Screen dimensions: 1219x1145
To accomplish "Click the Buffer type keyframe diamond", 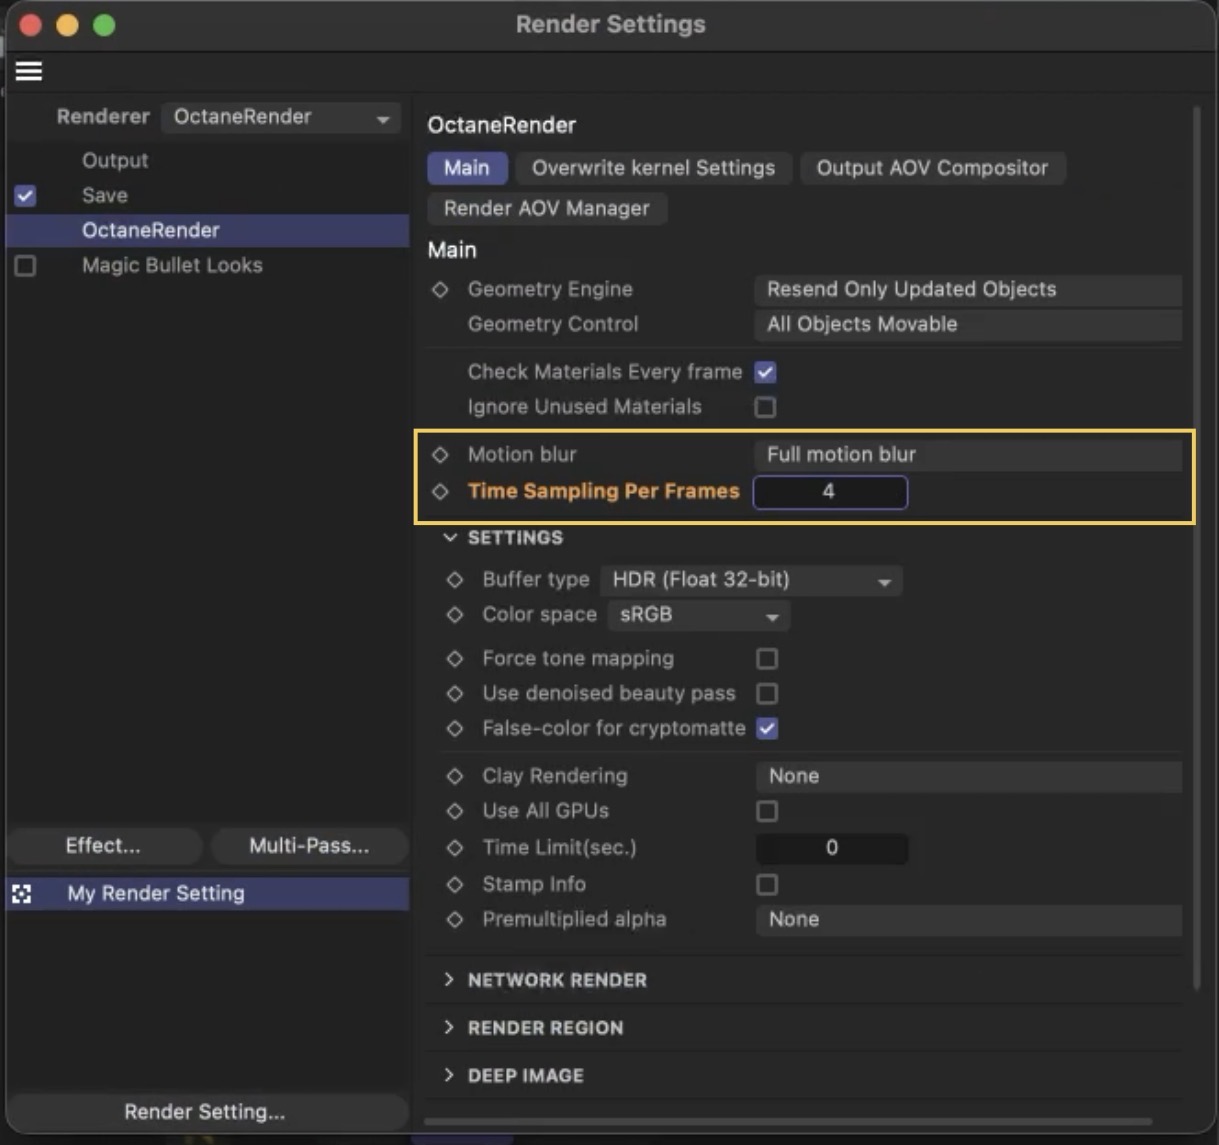I will 455,580.
